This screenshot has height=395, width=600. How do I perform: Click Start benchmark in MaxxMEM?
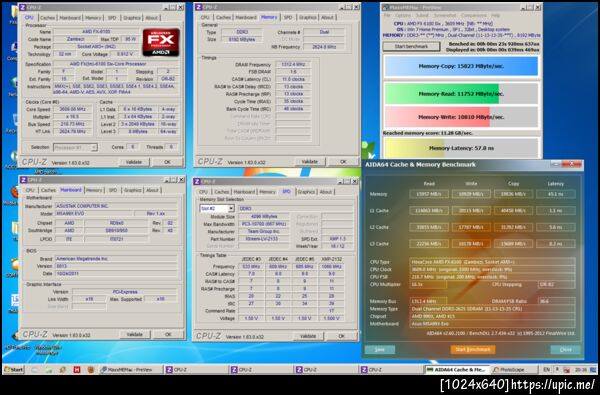[411, 46]
